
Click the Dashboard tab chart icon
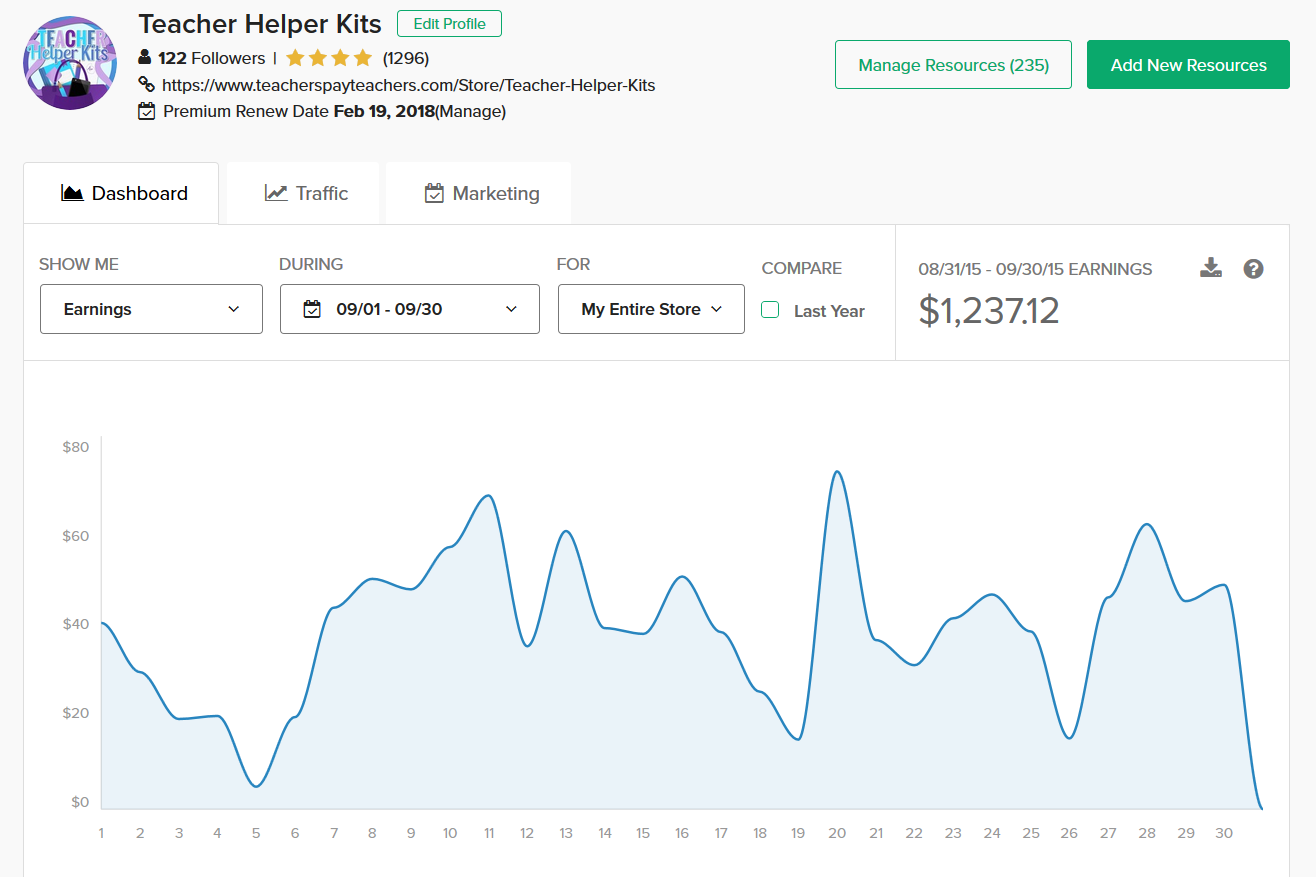coord(72,193)
